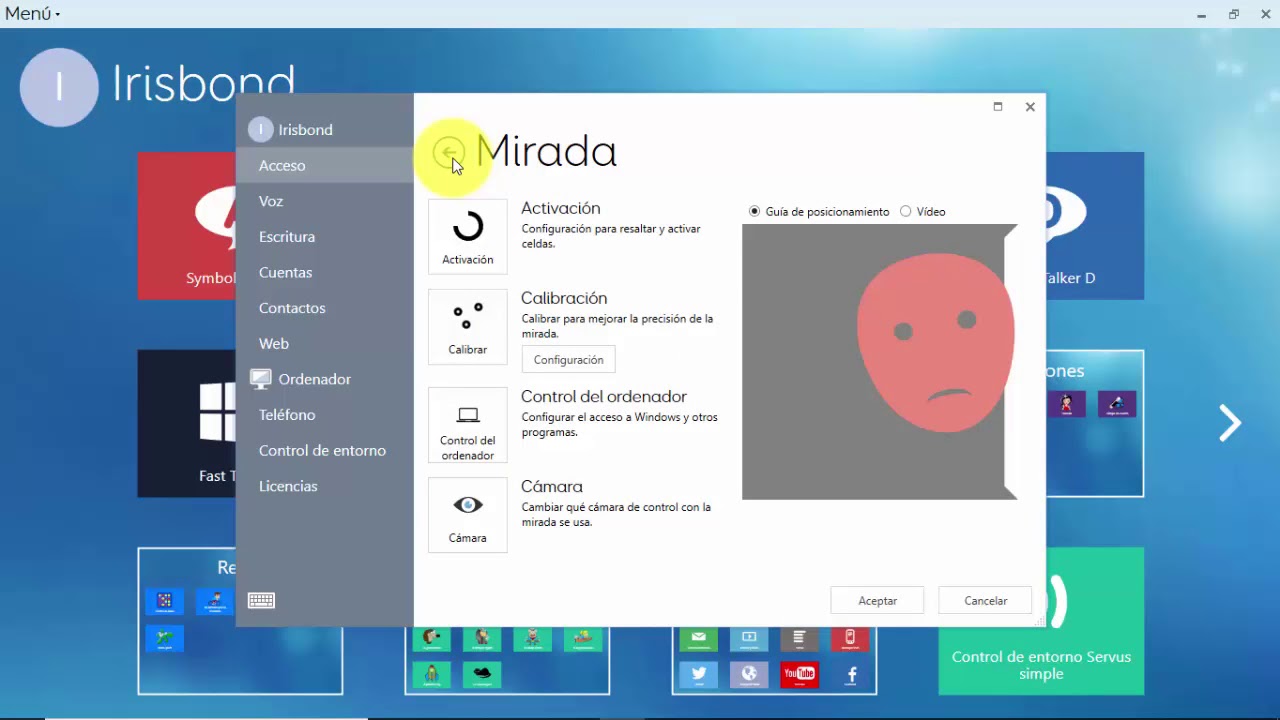Click the Control del ordenador heading text
This screenshot has height=720, width=1280.
coord(604,396)
